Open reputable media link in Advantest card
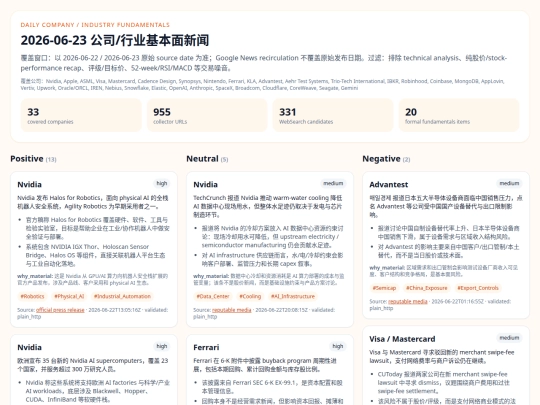 tap(408, 301)
